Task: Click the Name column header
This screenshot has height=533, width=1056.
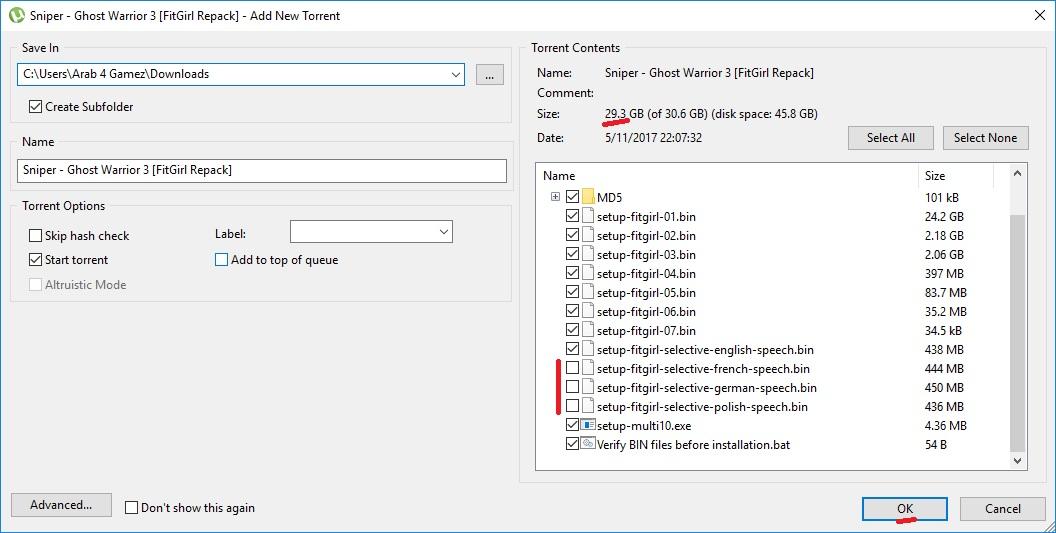Action: coord(727,176)
